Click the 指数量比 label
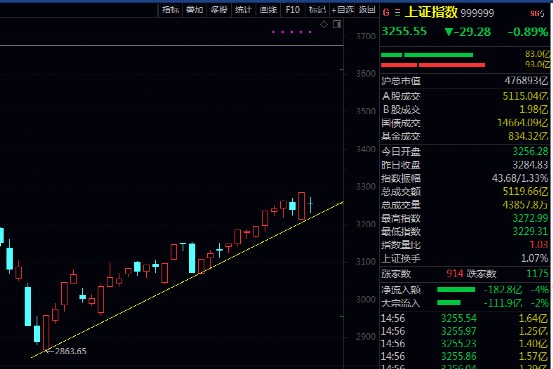Viewport: 553px width, 369px height. (401, 245)
